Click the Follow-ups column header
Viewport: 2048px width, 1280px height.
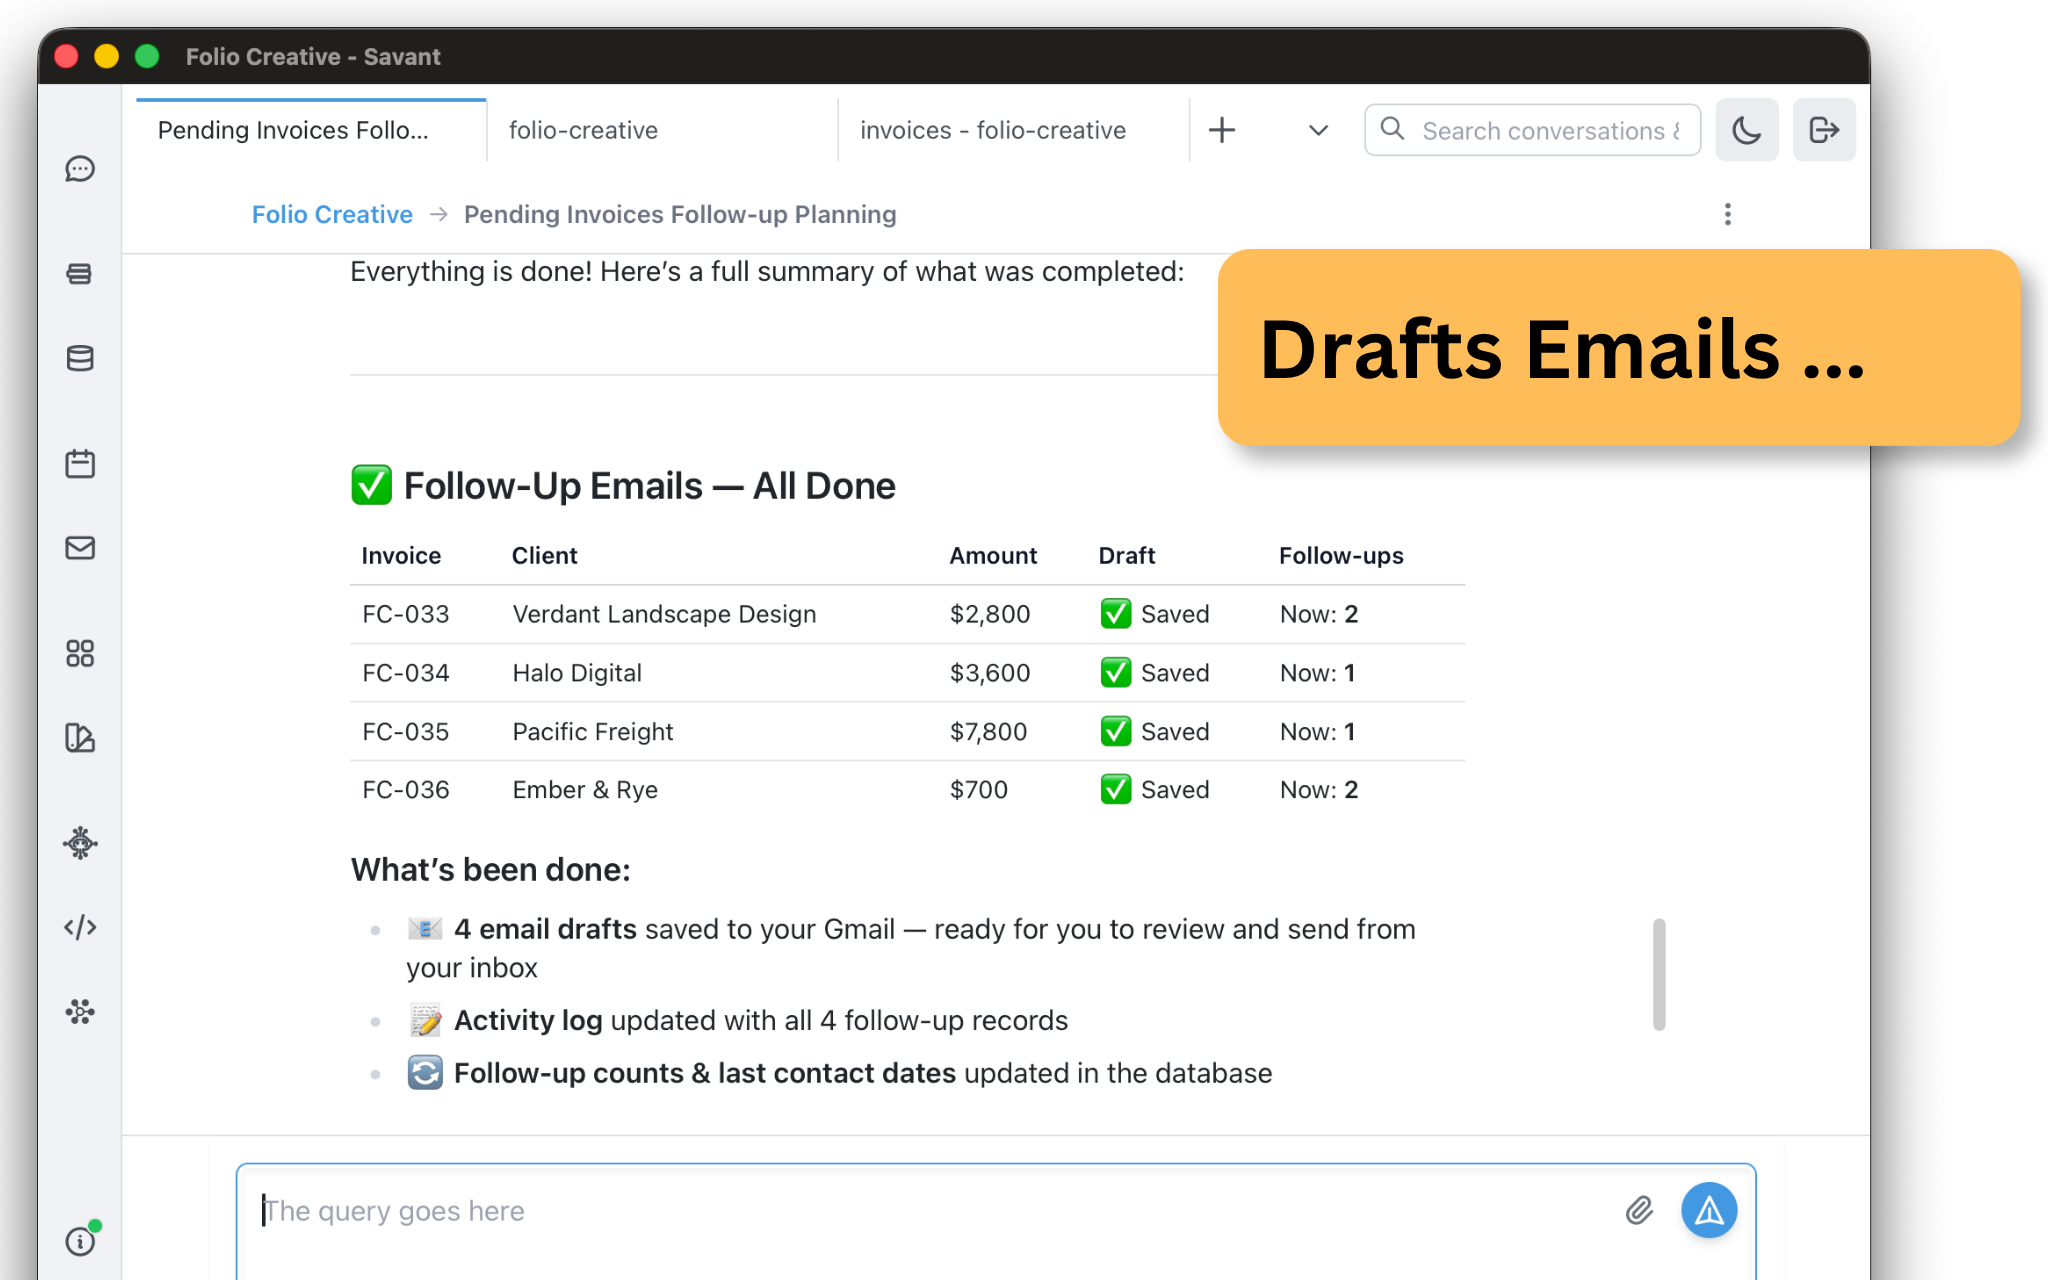coord(1341,556)
